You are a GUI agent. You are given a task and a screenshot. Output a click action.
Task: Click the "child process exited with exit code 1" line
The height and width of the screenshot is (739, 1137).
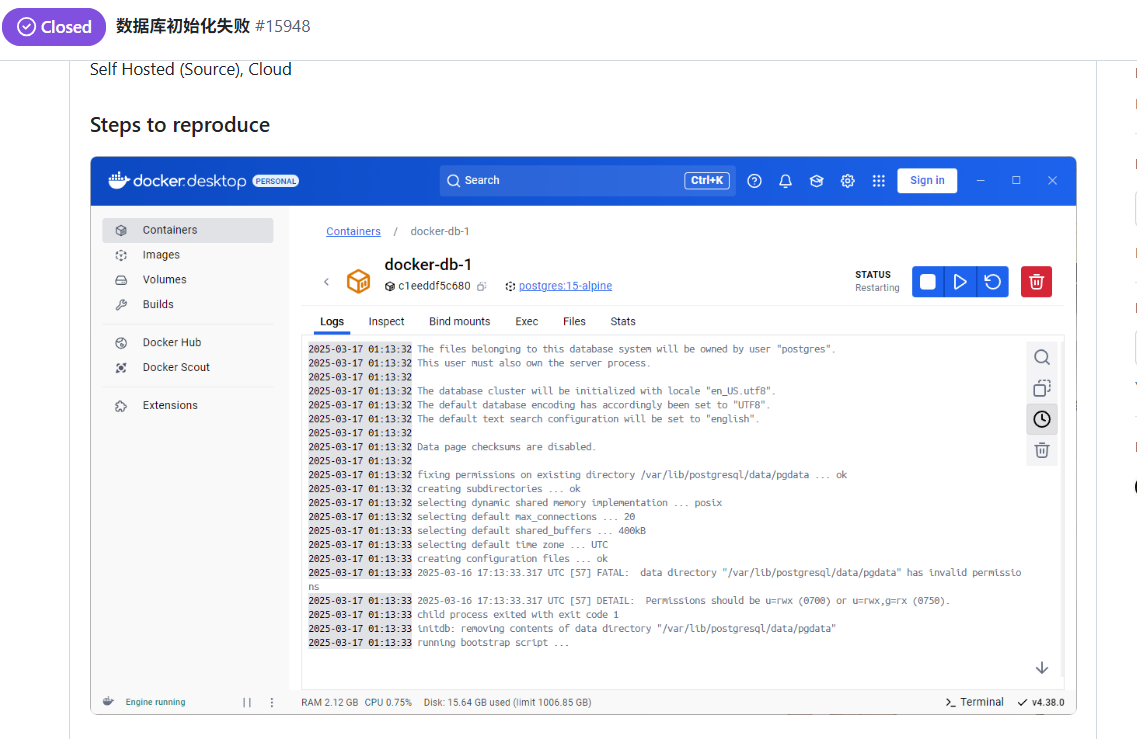coord(518,614)
